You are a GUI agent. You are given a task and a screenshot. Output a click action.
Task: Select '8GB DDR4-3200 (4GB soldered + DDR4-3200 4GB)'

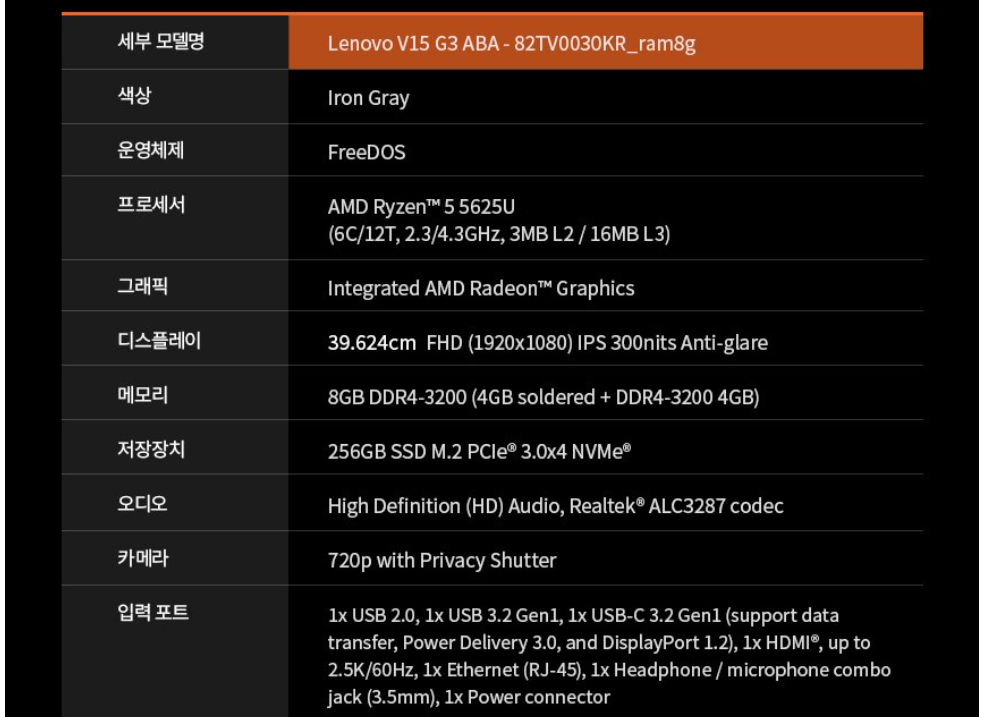point(544,397)
